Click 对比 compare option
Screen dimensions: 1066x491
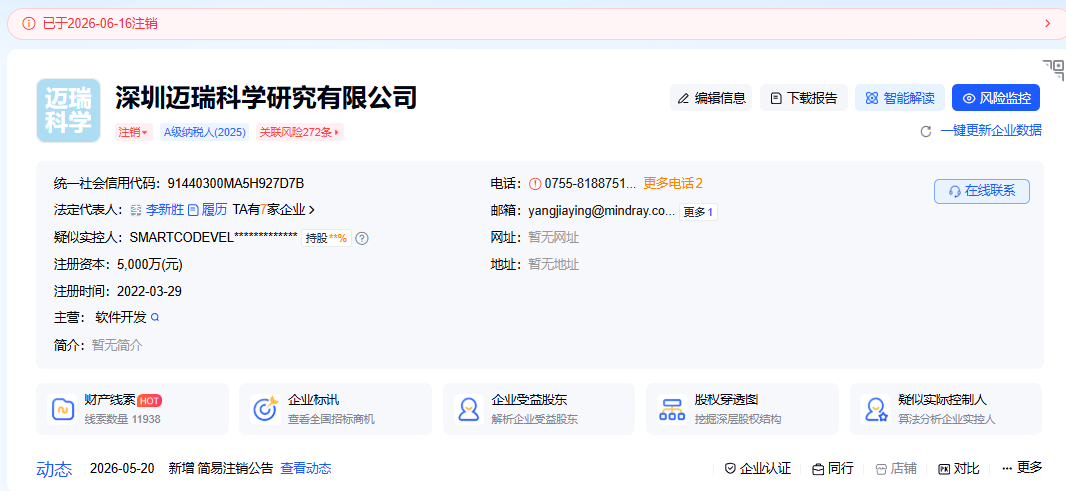coord(959,469)
